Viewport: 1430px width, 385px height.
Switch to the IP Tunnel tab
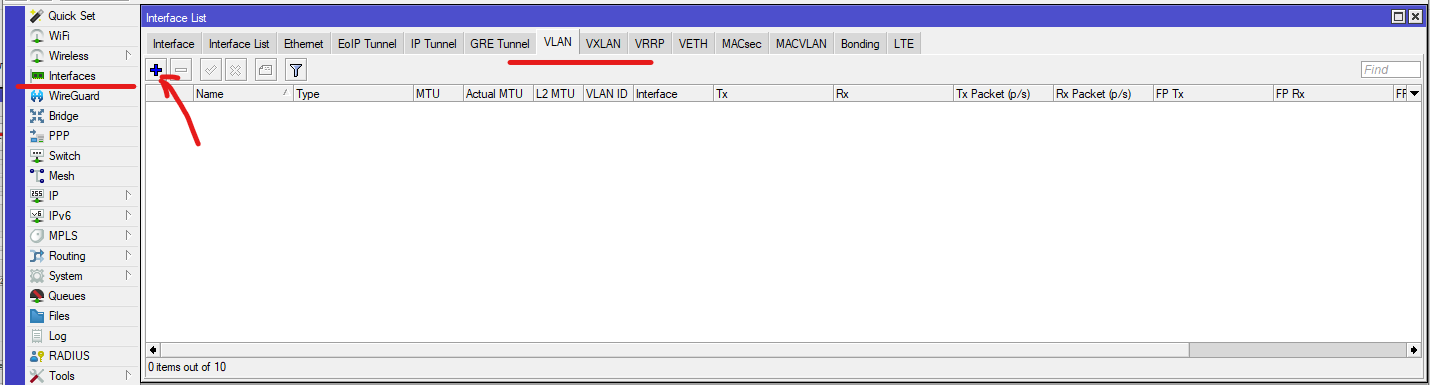pyautogui.click(x=434, y=44)
